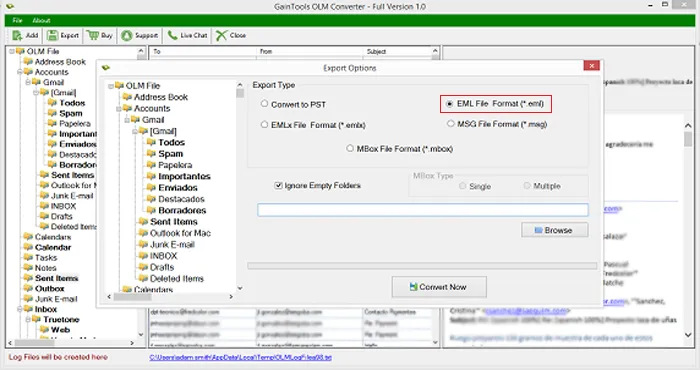Select Outbox folder icon in main tree
700x370 pixels.
tap(28, 288)
